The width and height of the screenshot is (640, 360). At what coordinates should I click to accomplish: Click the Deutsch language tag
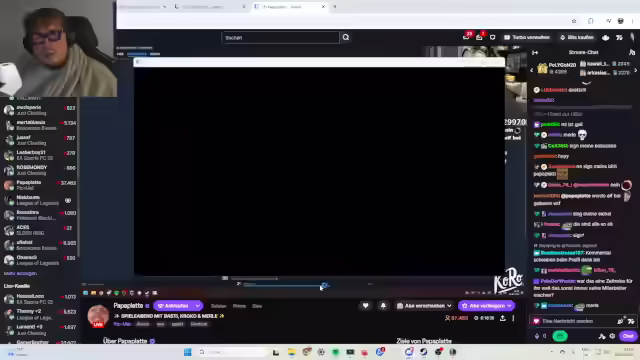199,324
